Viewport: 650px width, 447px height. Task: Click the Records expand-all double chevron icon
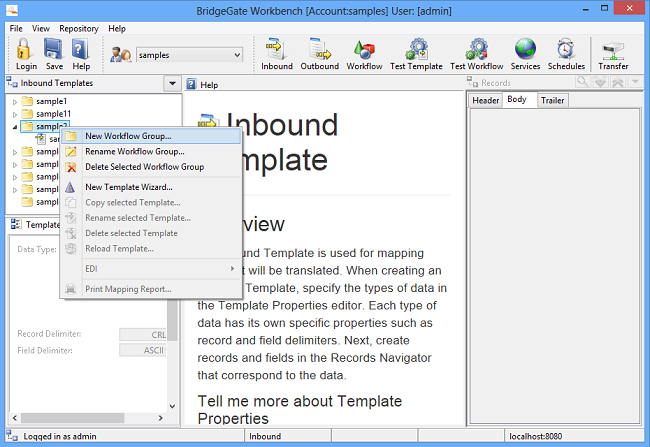(600, 82)
